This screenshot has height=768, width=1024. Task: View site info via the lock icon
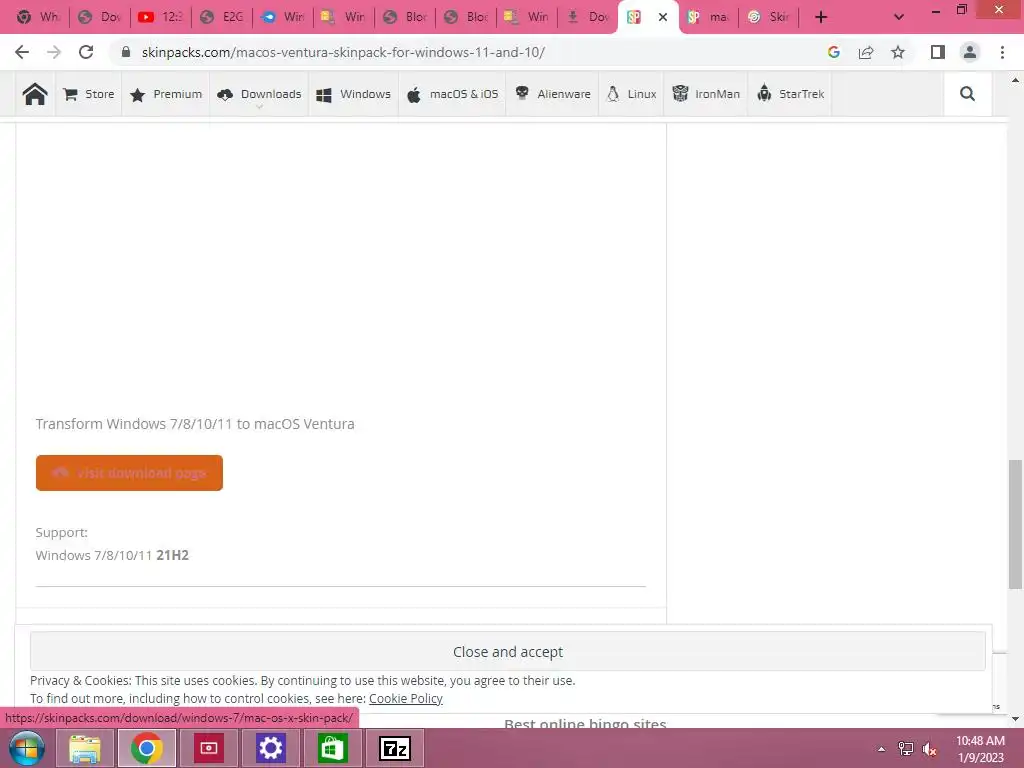pos(126,52)
